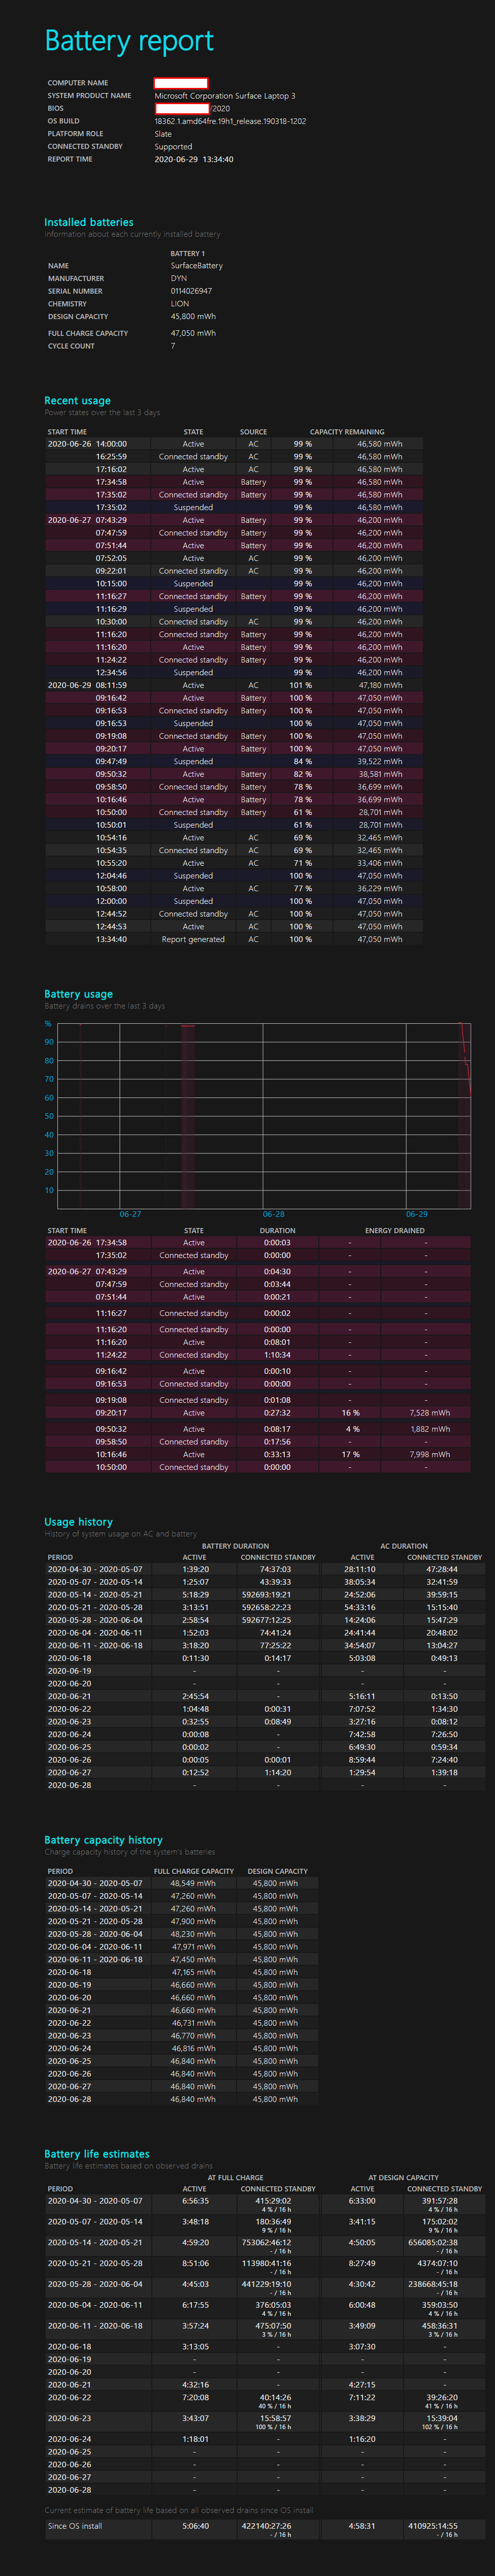This screenshot has width=495, height=2576.
Task: Click the "Battery life estimates" heading
Action: tap(97, 2154)
